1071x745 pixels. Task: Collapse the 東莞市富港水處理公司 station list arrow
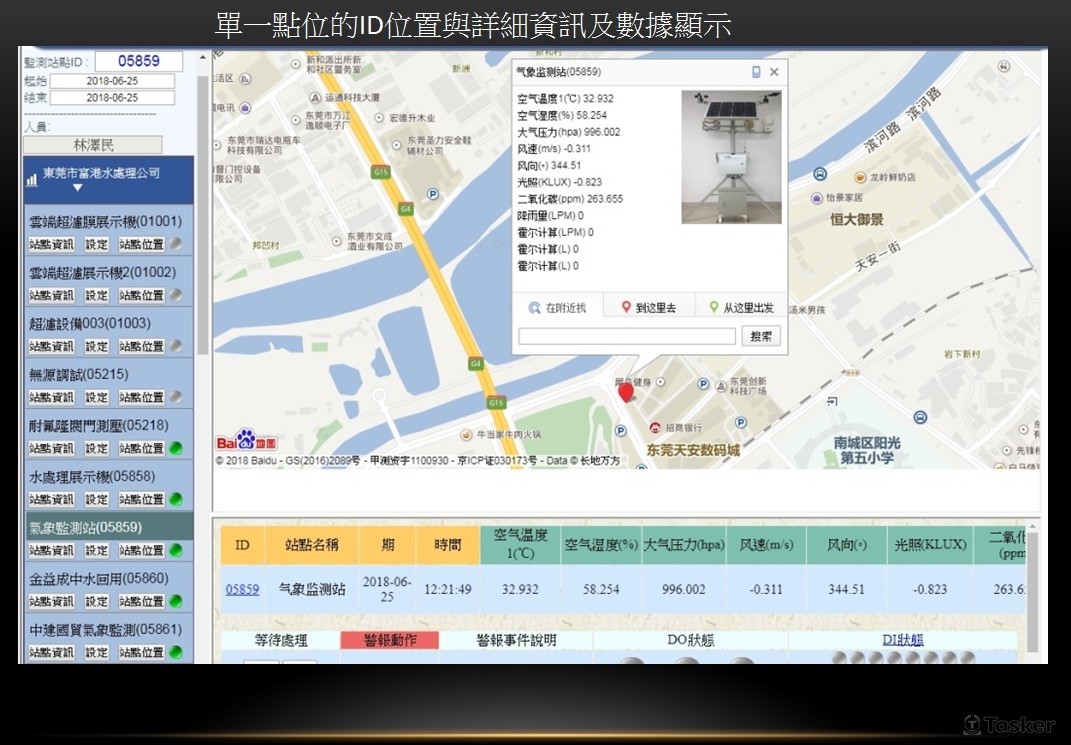click(x=77, y=188)
